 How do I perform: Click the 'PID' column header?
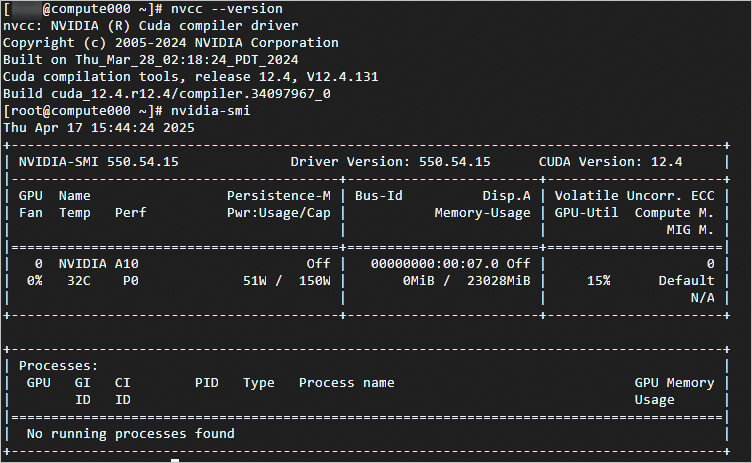[x=207, y=383]
